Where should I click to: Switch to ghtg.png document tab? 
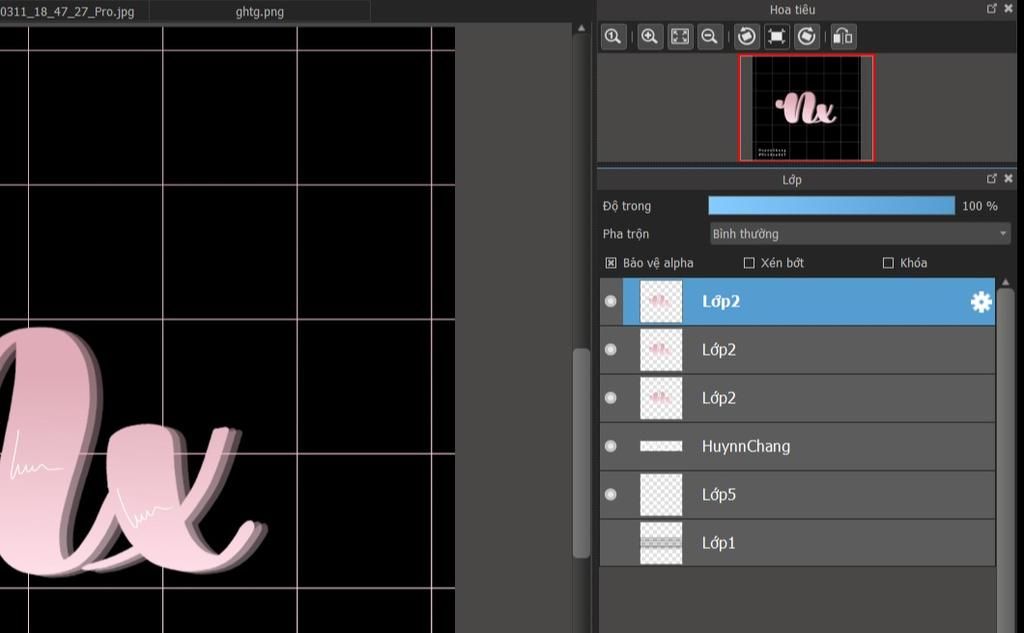260,12
